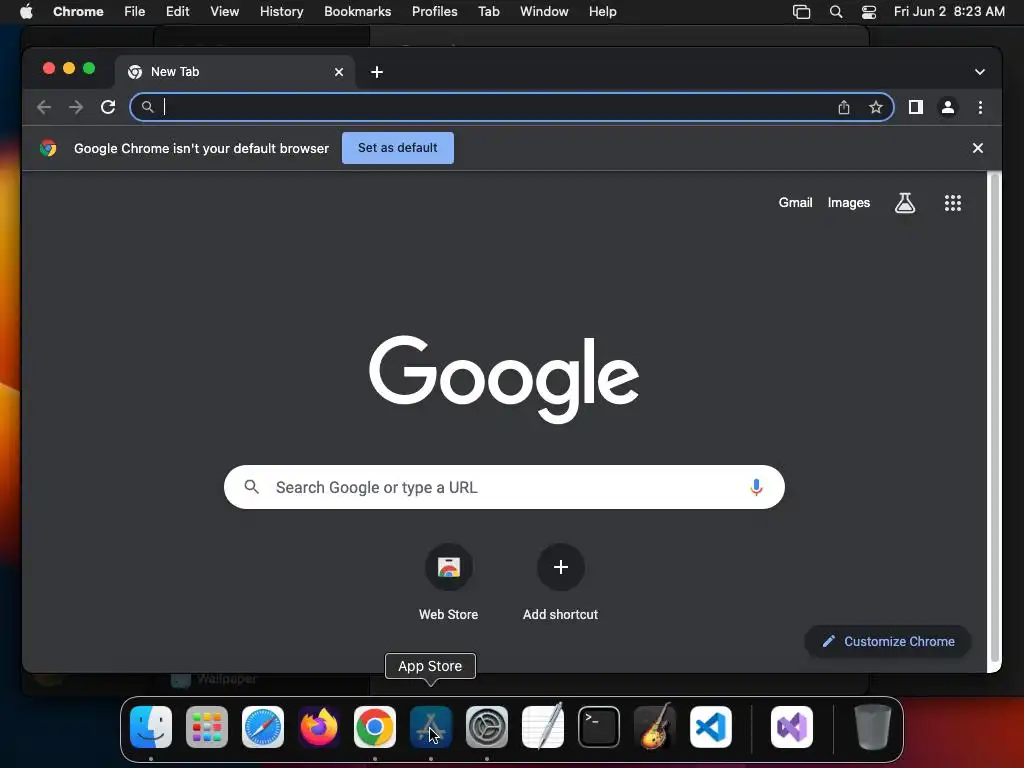Close the New Tab tab
1024x768 pixels.
point(338,72)
